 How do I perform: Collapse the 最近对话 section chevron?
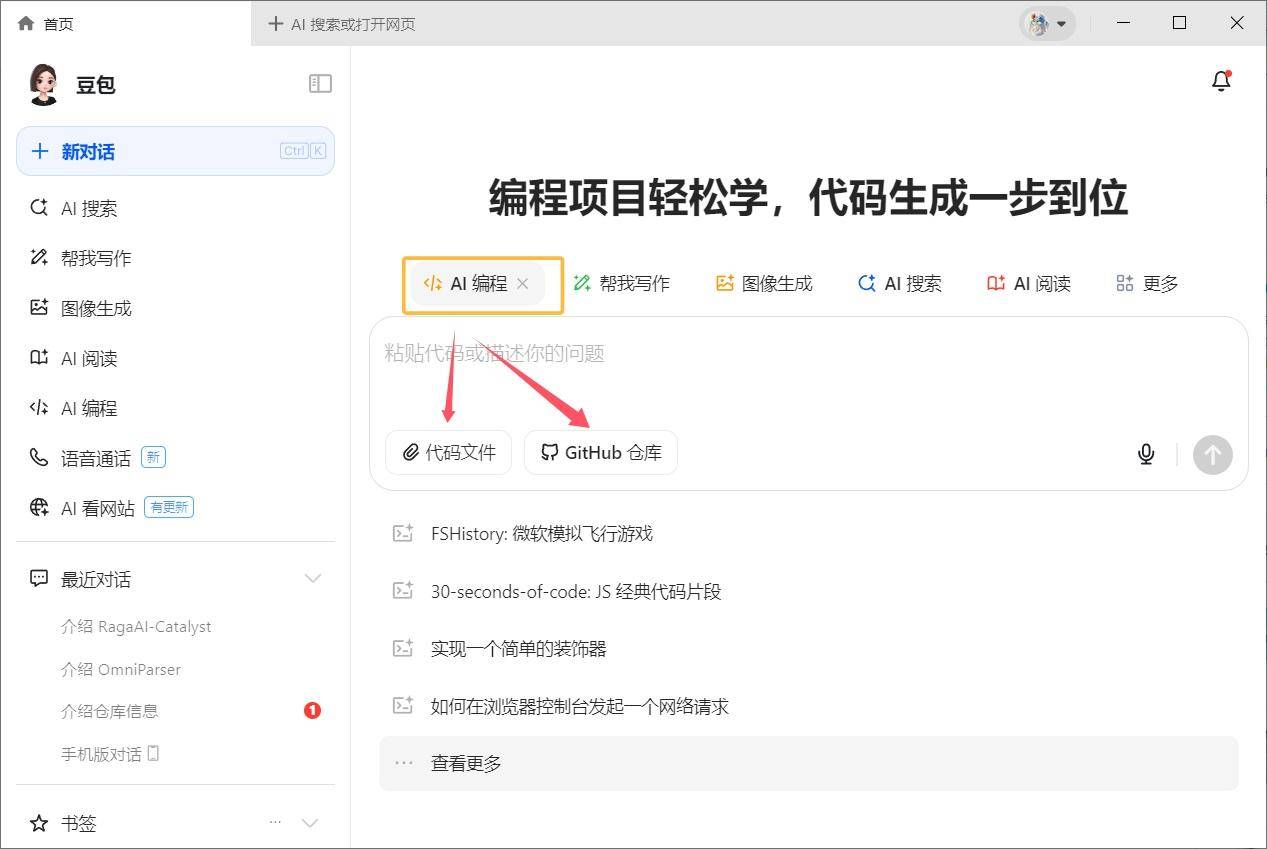pos(312,578)
